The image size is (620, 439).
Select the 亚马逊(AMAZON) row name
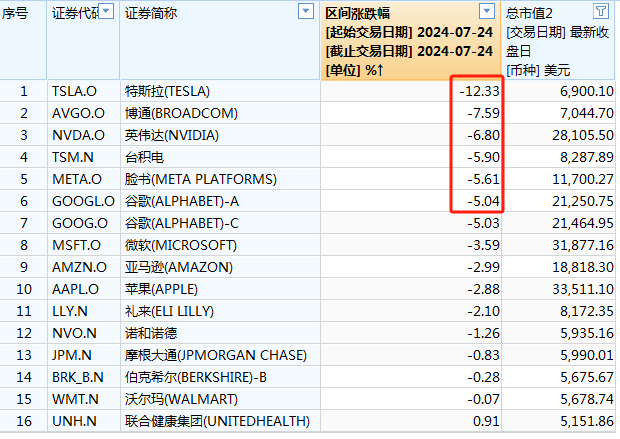click(x=220, y=267)
